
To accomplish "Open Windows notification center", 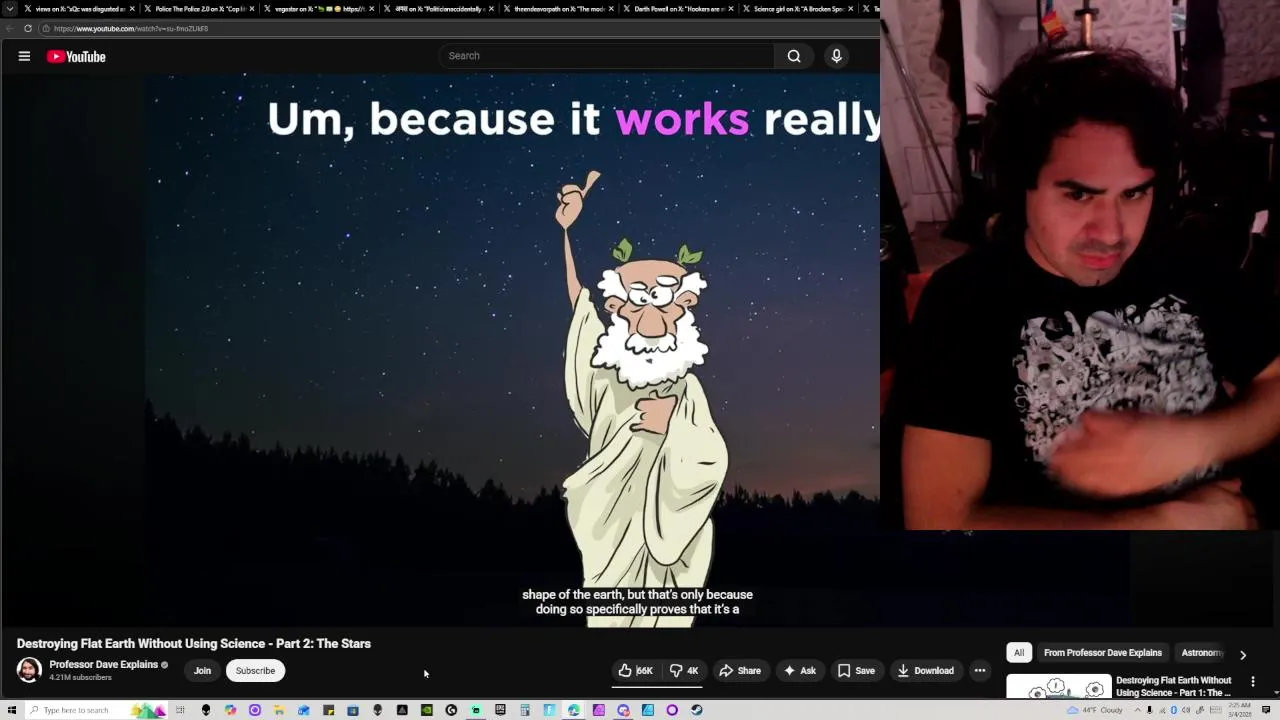I will click(x=1266, y=710).
